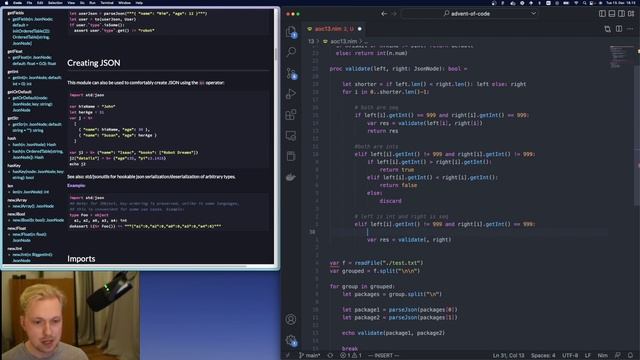This screenshot has width=640, height=360.
Task: Click the editor minimap
Action: [622, 57]
